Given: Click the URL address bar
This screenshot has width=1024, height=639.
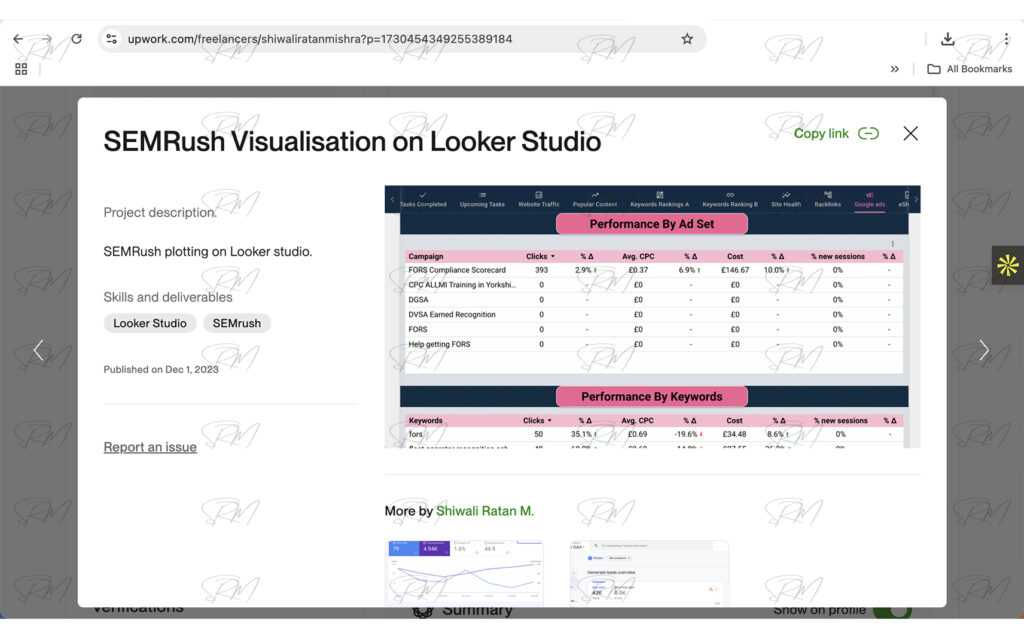Looking at the screenshot, I should 402,39.
